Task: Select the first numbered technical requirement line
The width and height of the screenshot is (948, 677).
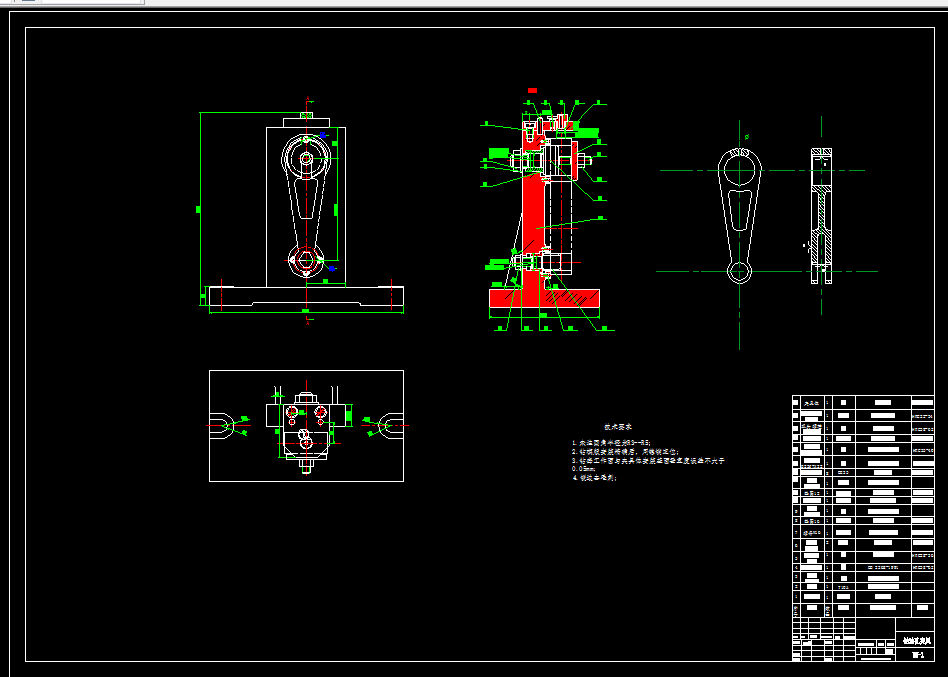Action: (611, 442)
